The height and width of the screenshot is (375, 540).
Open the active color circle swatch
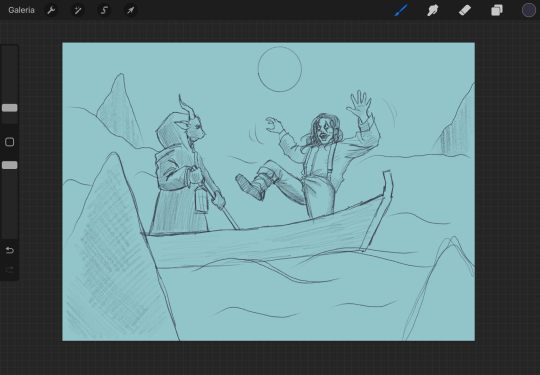[x=529, y=10]
